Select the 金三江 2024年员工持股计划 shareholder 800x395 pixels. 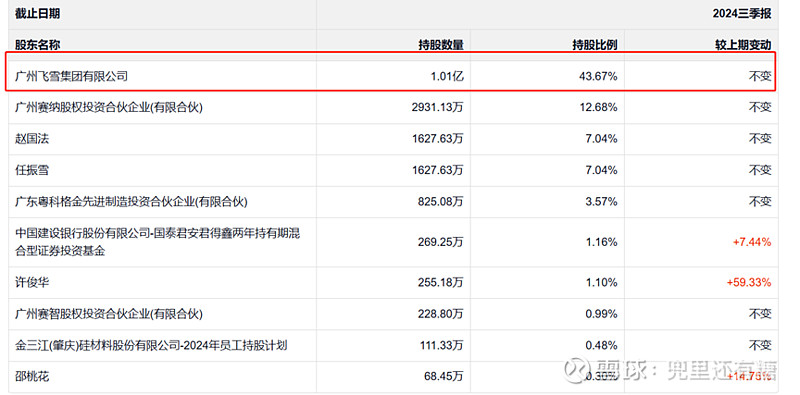click(151, 345)
